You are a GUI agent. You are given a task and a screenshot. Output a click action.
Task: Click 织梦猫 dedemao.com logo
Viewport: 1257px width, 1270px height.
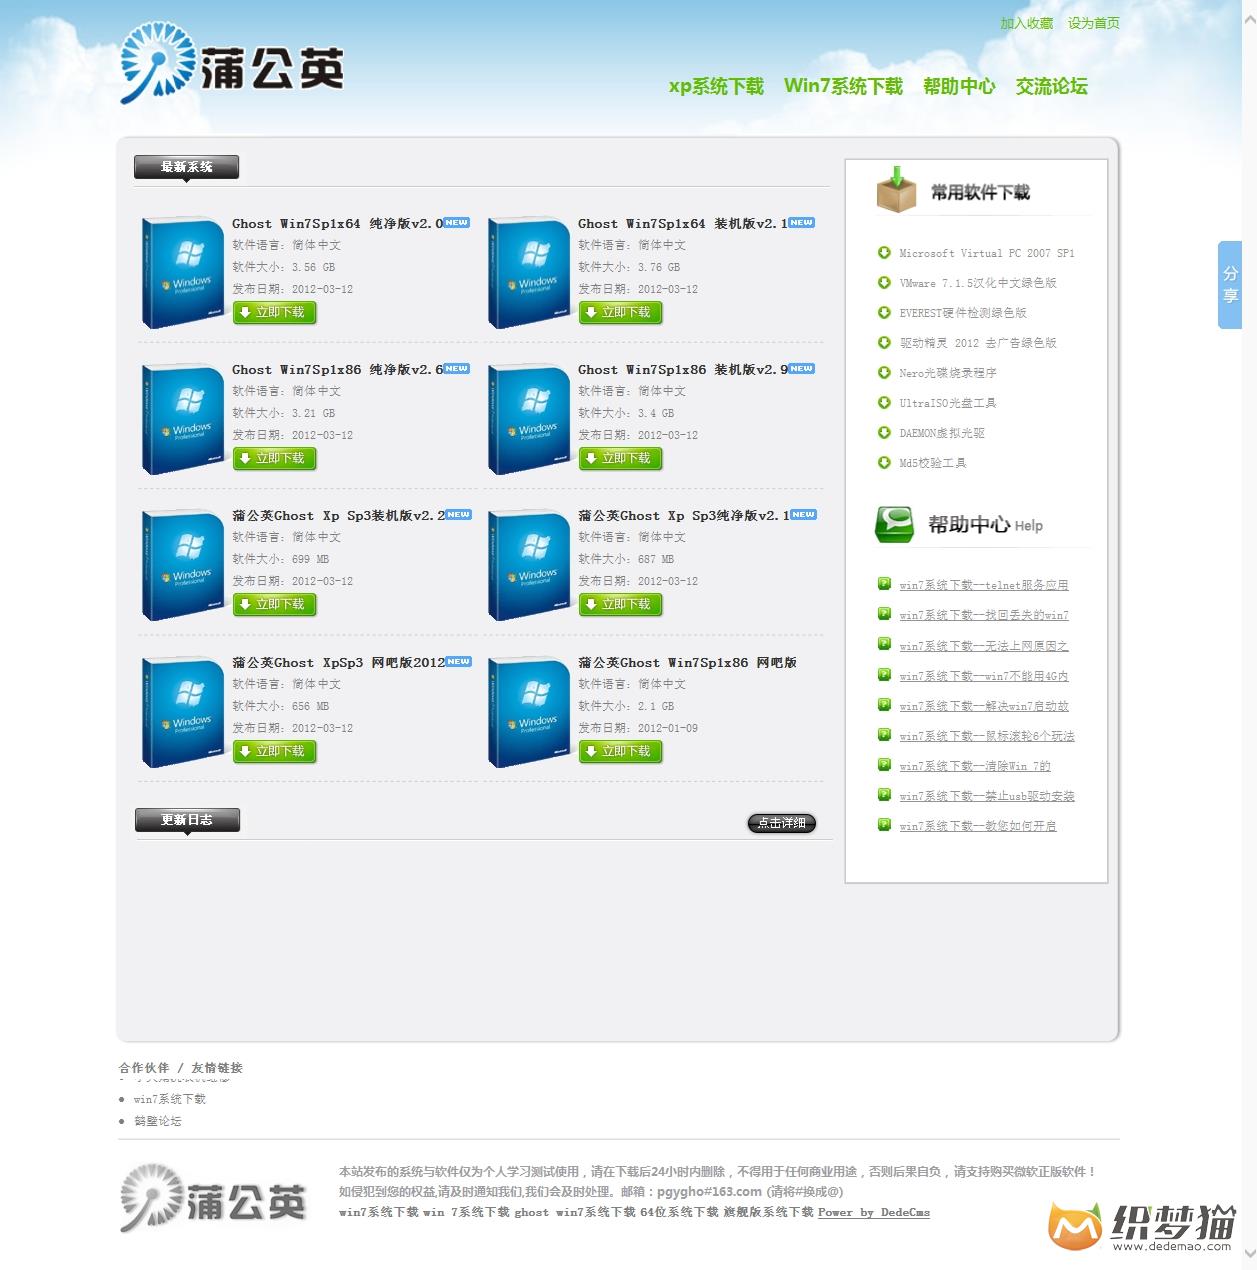[1142, 1225]
